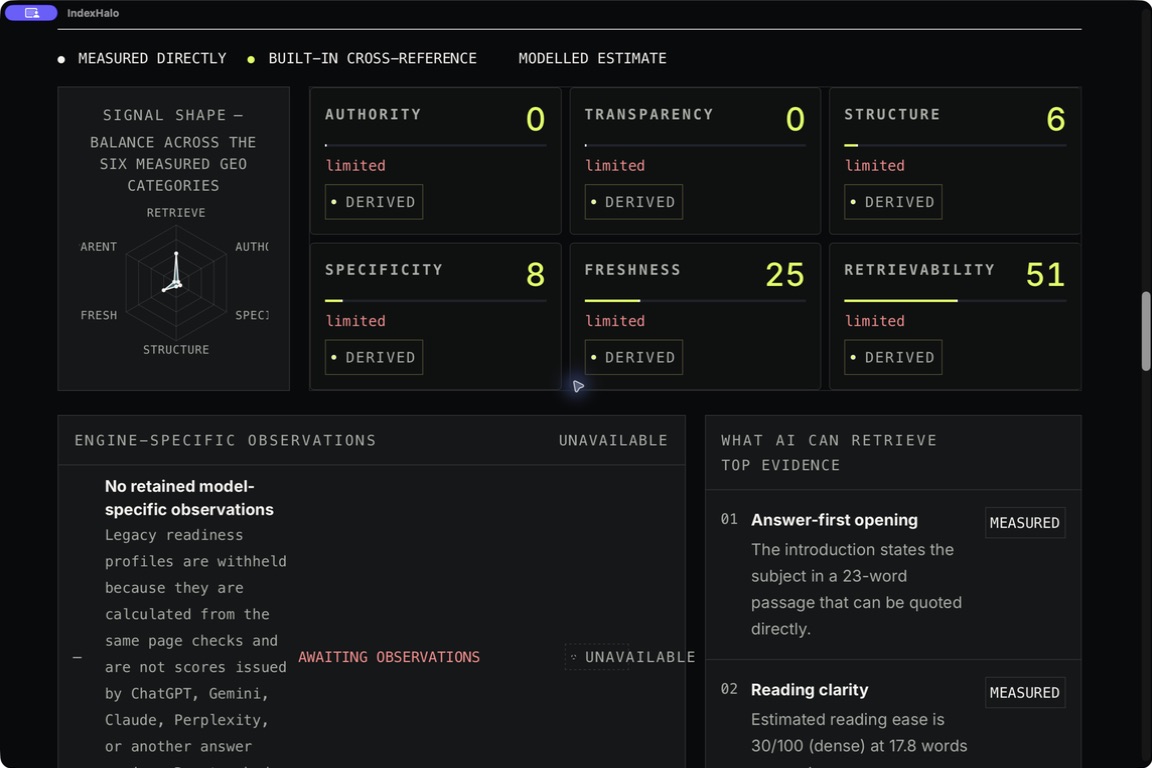Click the DERIVED badge under RETRIEVABILITY

(893, 357)
